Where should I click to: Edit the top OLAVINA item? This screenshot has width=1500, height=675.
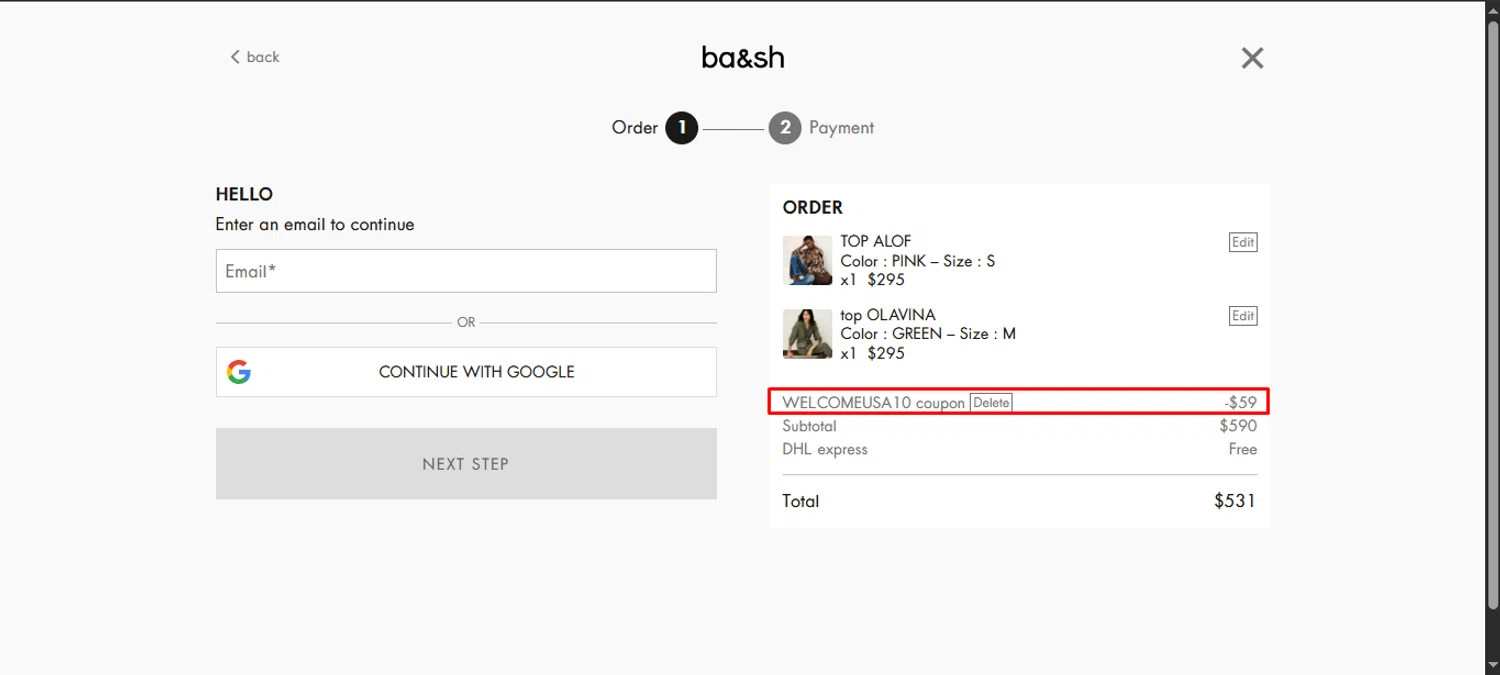(1243, 316)
